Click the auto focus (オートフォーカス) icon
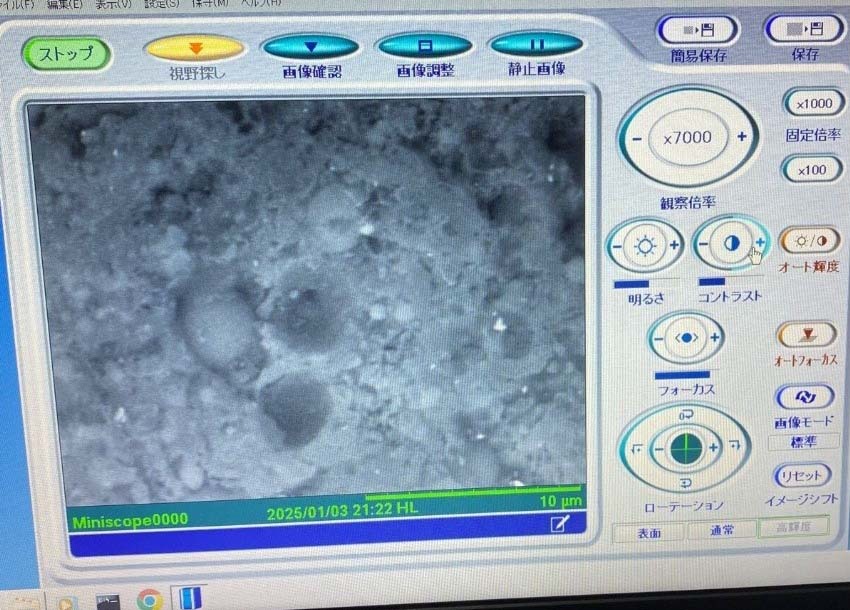 [x=806, y=336]
